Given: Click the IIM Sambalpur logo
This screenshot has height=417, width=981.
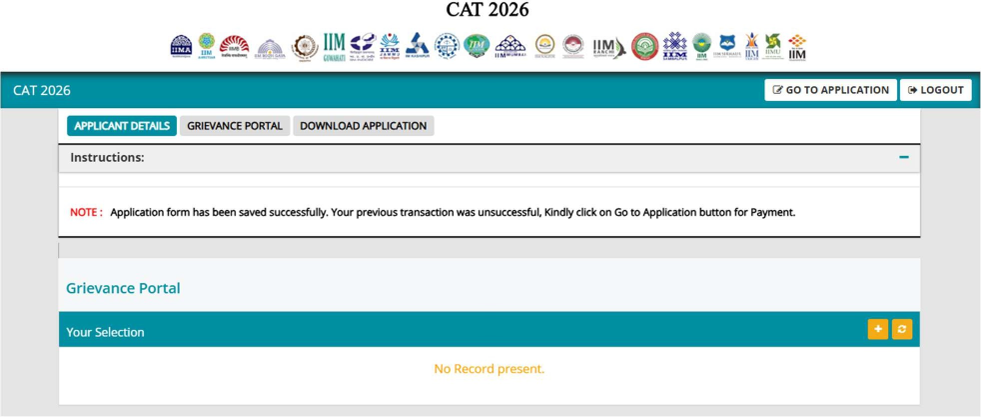Looking at the screenshot, I should (674, 46).
